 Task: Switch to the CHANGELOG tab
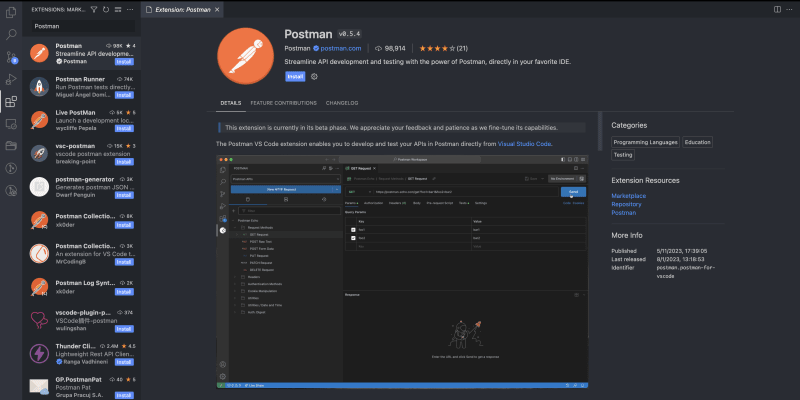pyautogui.click(x=342, y=103)
